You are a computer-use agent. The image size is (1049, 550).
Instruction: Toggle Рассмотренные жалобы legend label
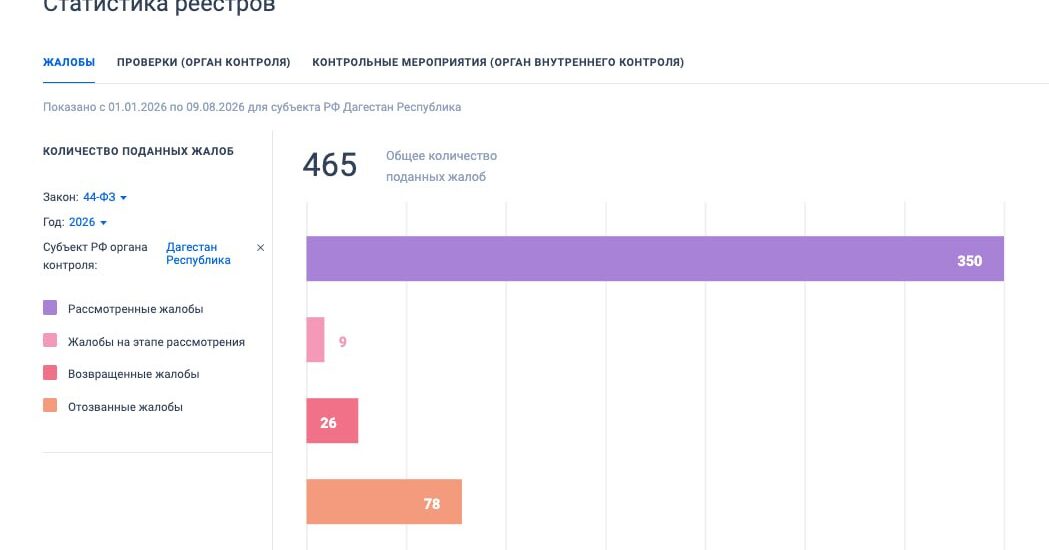[x=135, y=309]
